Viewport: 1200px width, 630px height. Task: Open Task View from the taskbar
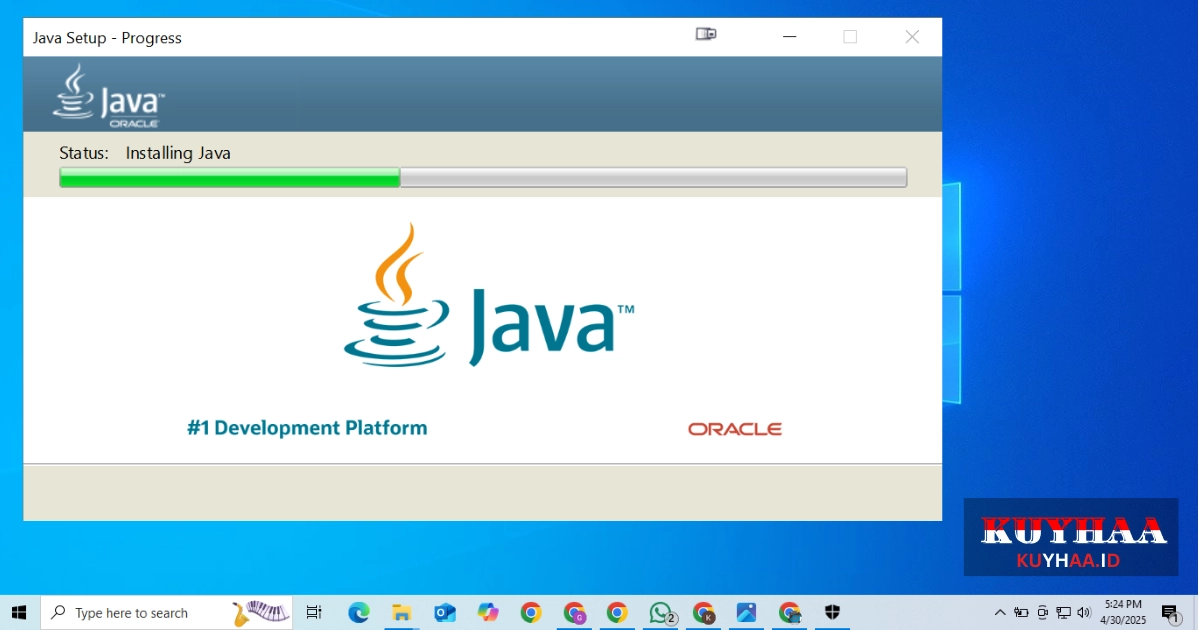pos(314,612)
